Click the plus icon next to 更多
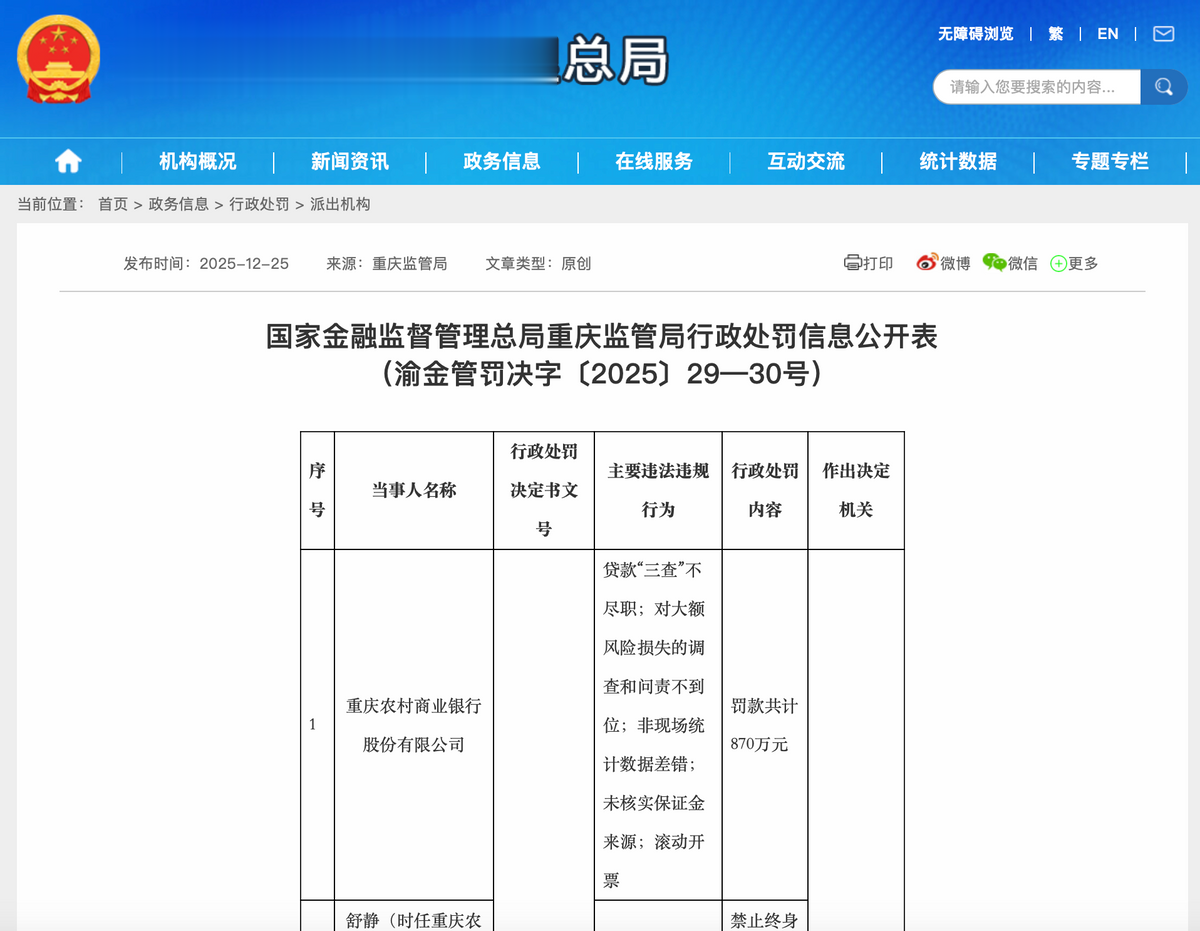Viewport: 1200px width, 931px height. tap(1058, 263)
